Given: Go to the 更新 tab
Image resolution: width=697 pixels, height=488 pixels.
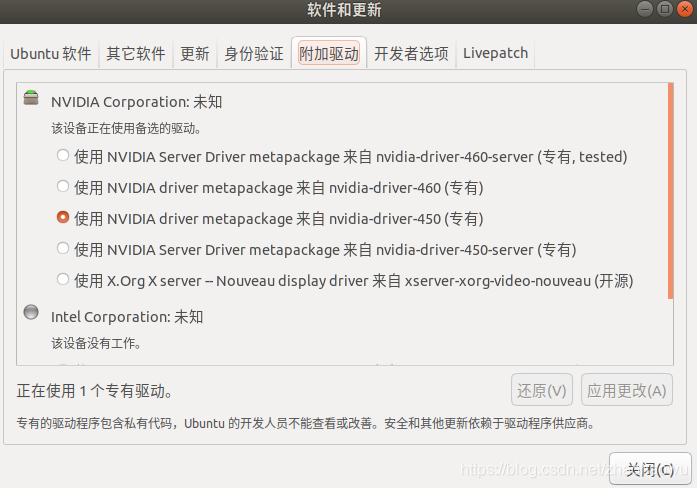Looking at the screenshot, I should (x=195, y=53).
